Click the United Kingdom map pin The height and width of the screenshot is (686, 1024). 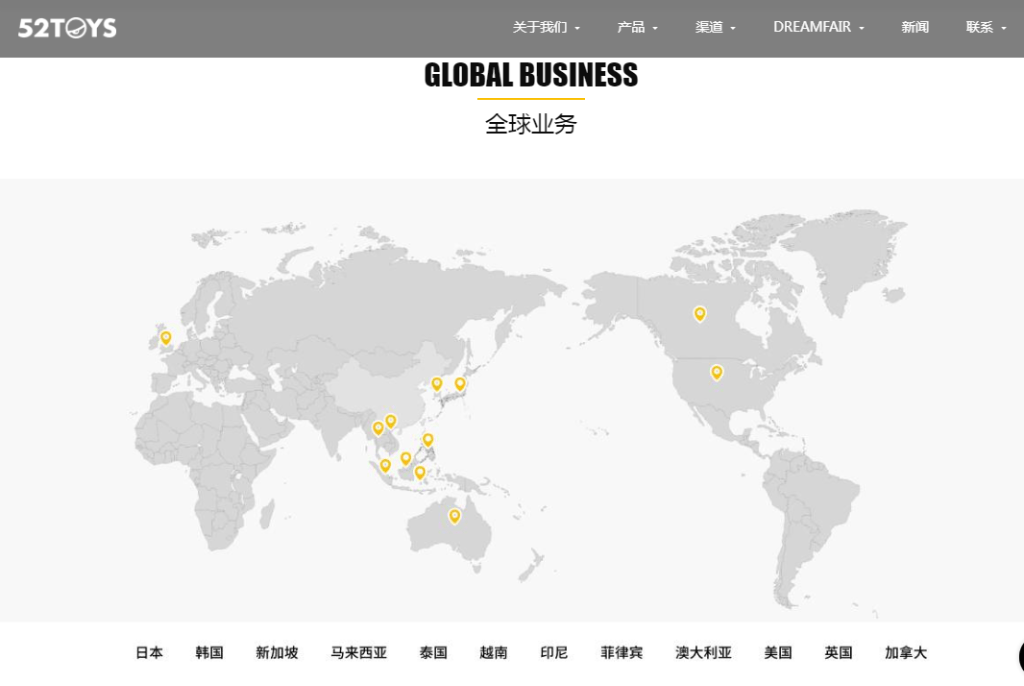tap(166, 338)
